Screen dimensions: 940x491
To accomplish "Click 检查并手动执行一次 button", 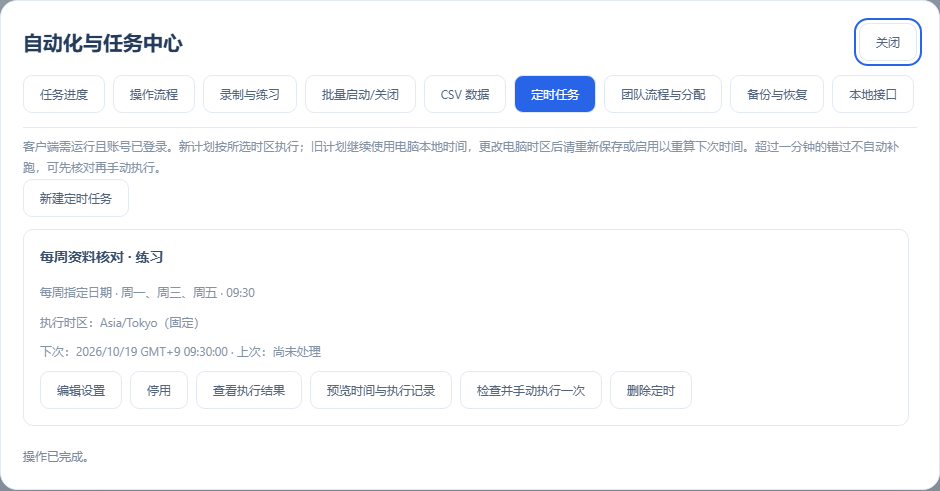I will pyautogui.click(x=531, y=390).
